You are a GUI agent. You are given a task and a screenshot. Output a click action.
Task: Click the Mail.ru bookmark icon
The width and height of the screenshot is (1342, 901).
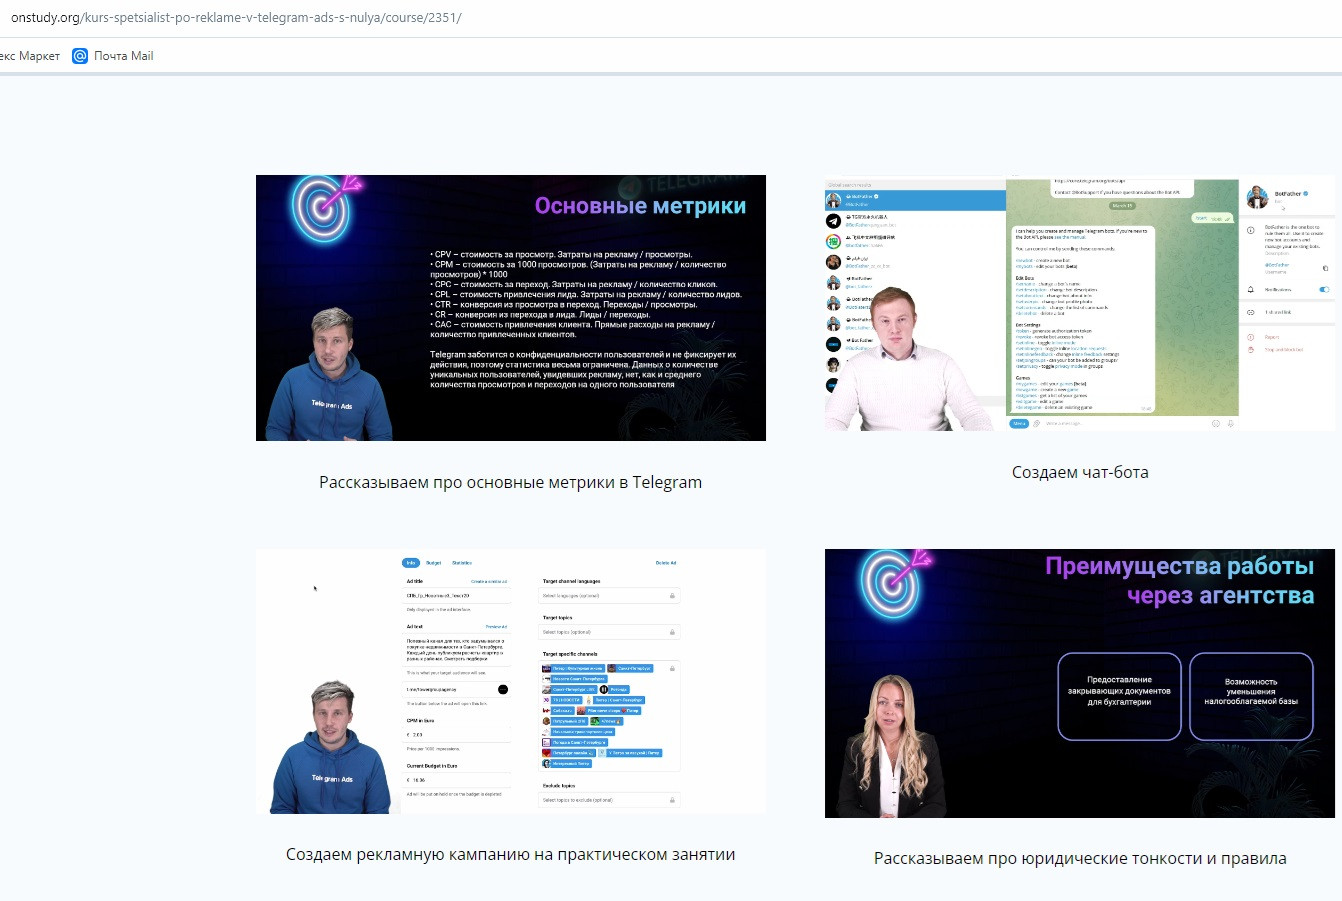pos(80,56)
